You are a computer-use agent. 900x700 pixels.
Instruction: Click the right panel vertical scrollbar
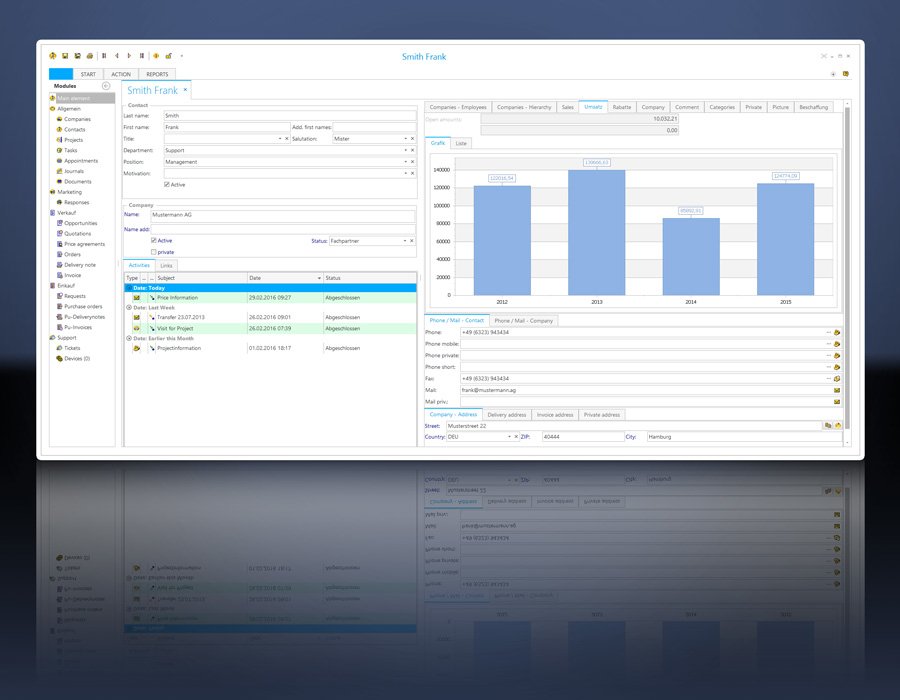click(847, 267)
